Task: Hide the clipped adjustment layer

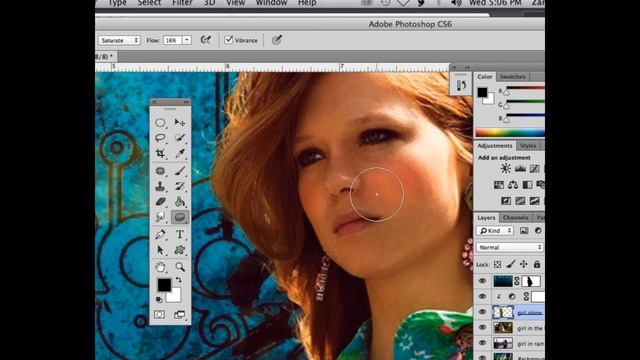Action: [x=482, y=296]
